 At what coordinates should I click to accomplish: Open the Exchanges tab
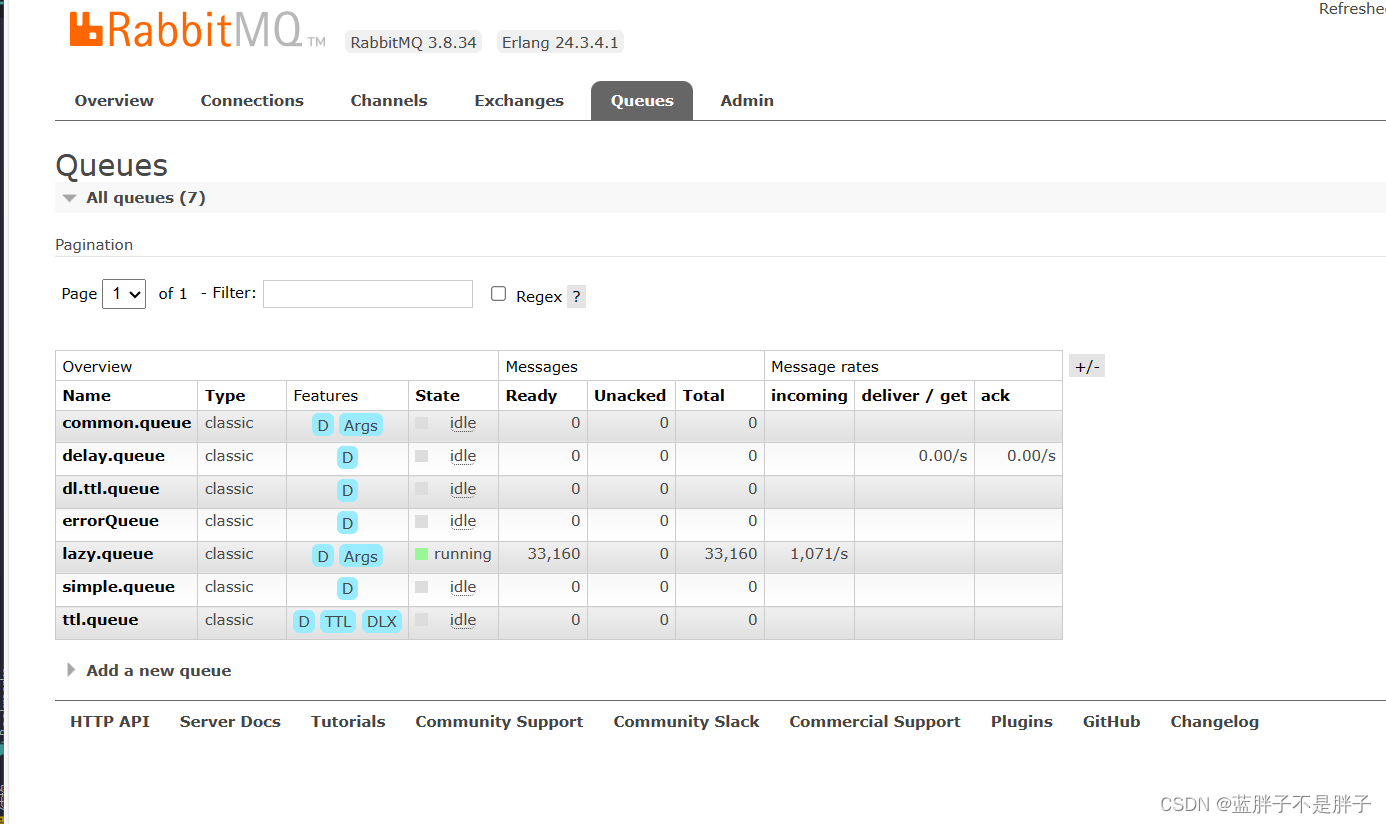tap(519, 100)
